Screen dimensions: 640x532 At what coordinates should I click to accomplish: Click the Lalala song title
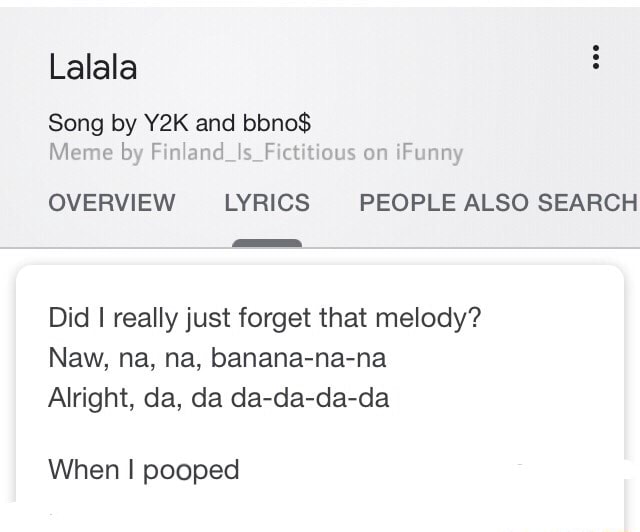93,67
